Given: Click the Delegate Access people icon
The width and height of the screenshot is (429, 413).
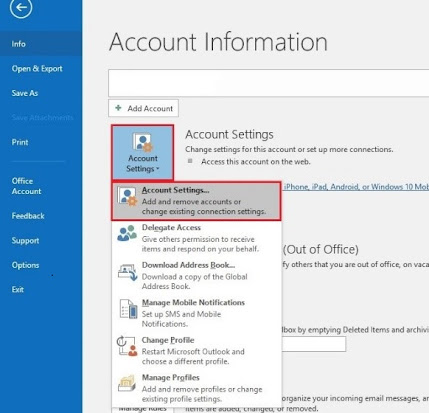Looking at the screenshot, I should [x=127, y=233].
